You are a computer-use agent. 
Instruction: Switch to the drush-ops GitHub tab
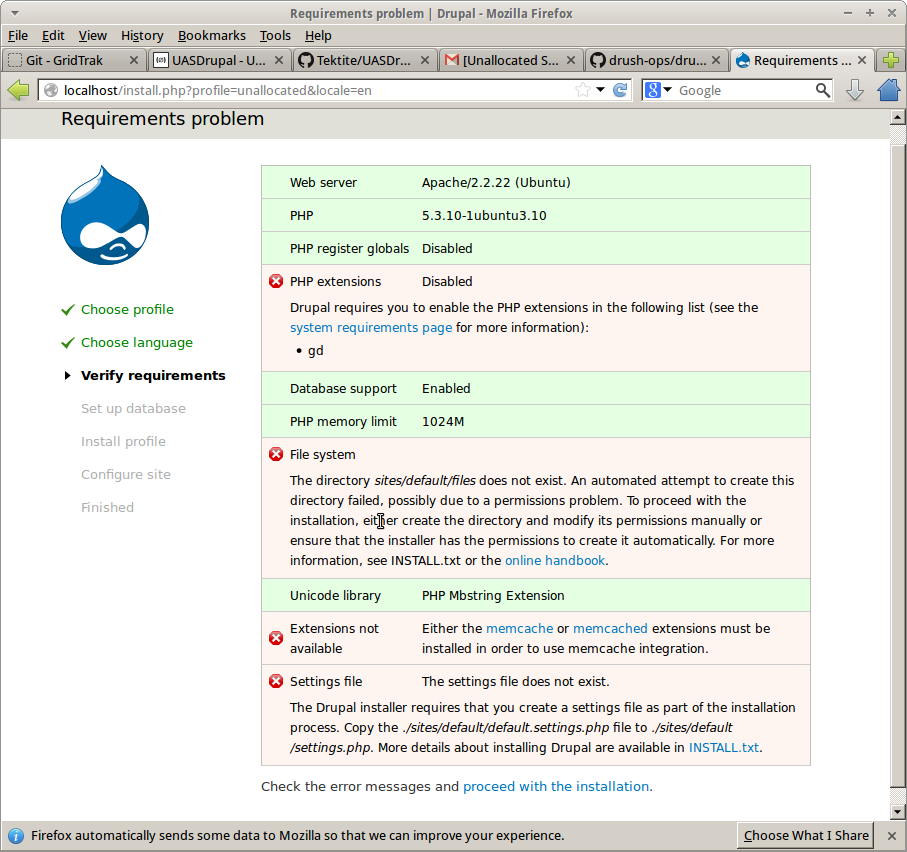(x=649, y=60)
